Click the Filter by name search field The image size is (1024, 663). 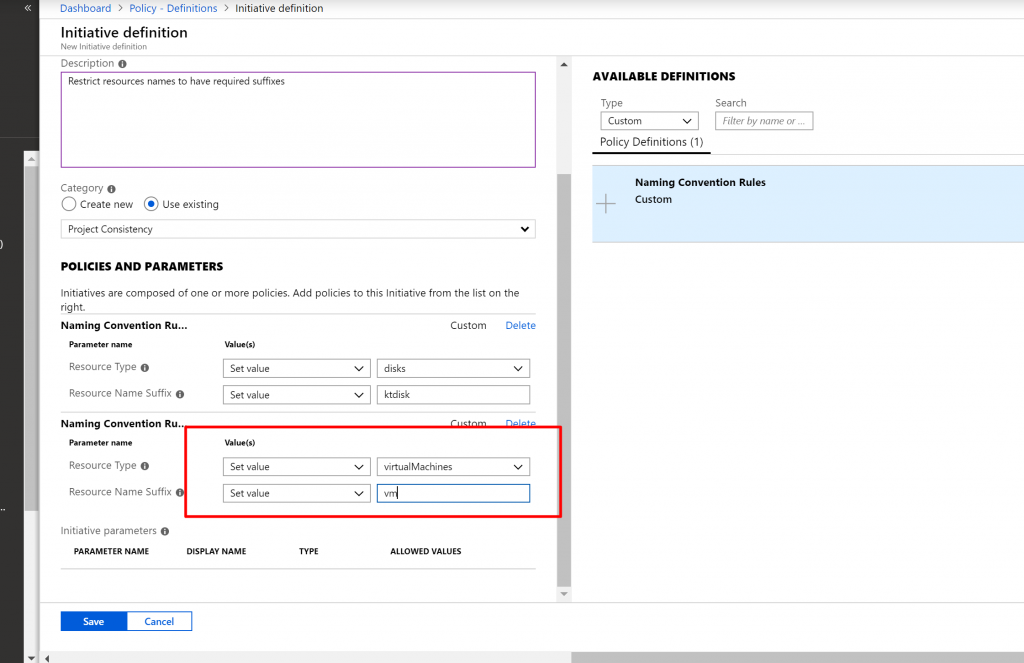[x=764, y=121]
